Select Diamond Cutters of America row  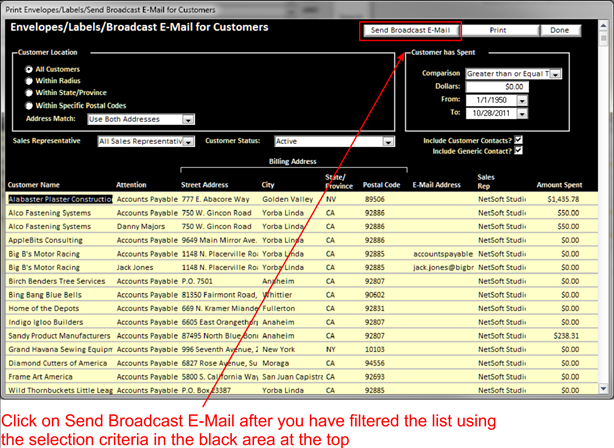click(58, 363)
